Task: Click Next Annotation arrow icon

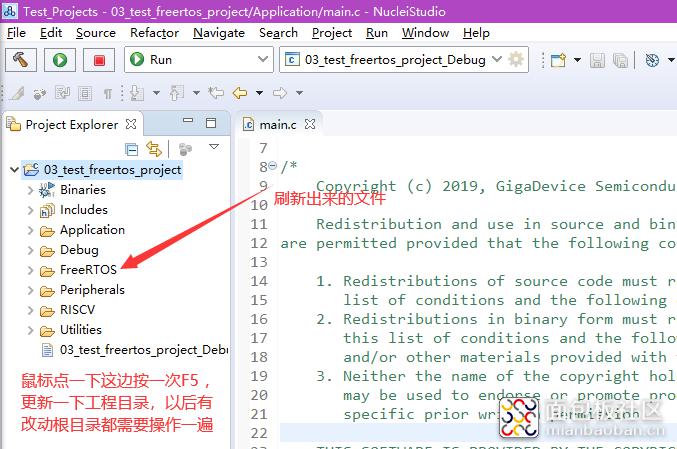Action: (x=137, y=93)
